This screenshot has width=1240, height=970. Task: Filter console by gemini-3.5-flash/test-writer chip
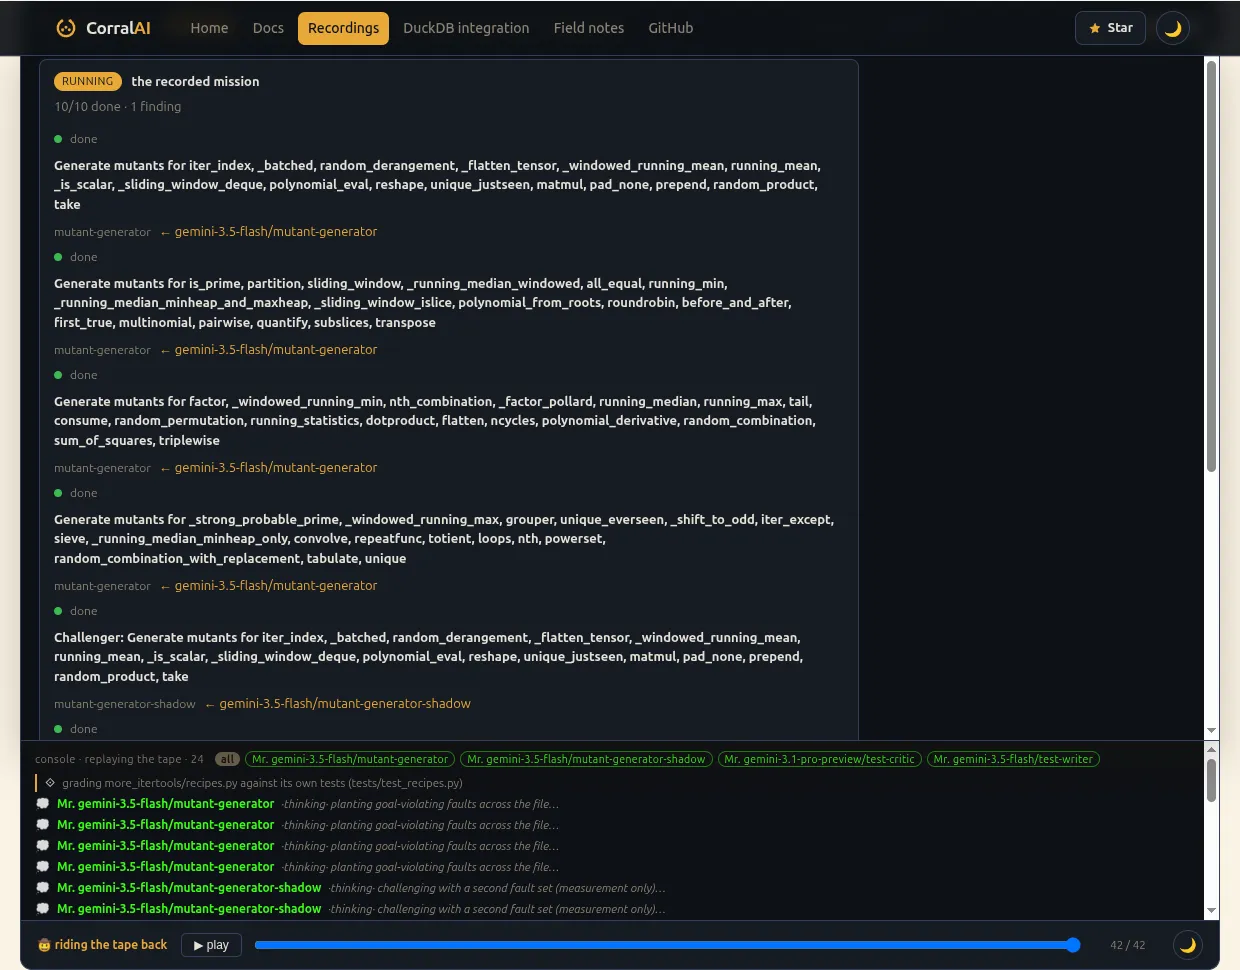point(1013,759)
